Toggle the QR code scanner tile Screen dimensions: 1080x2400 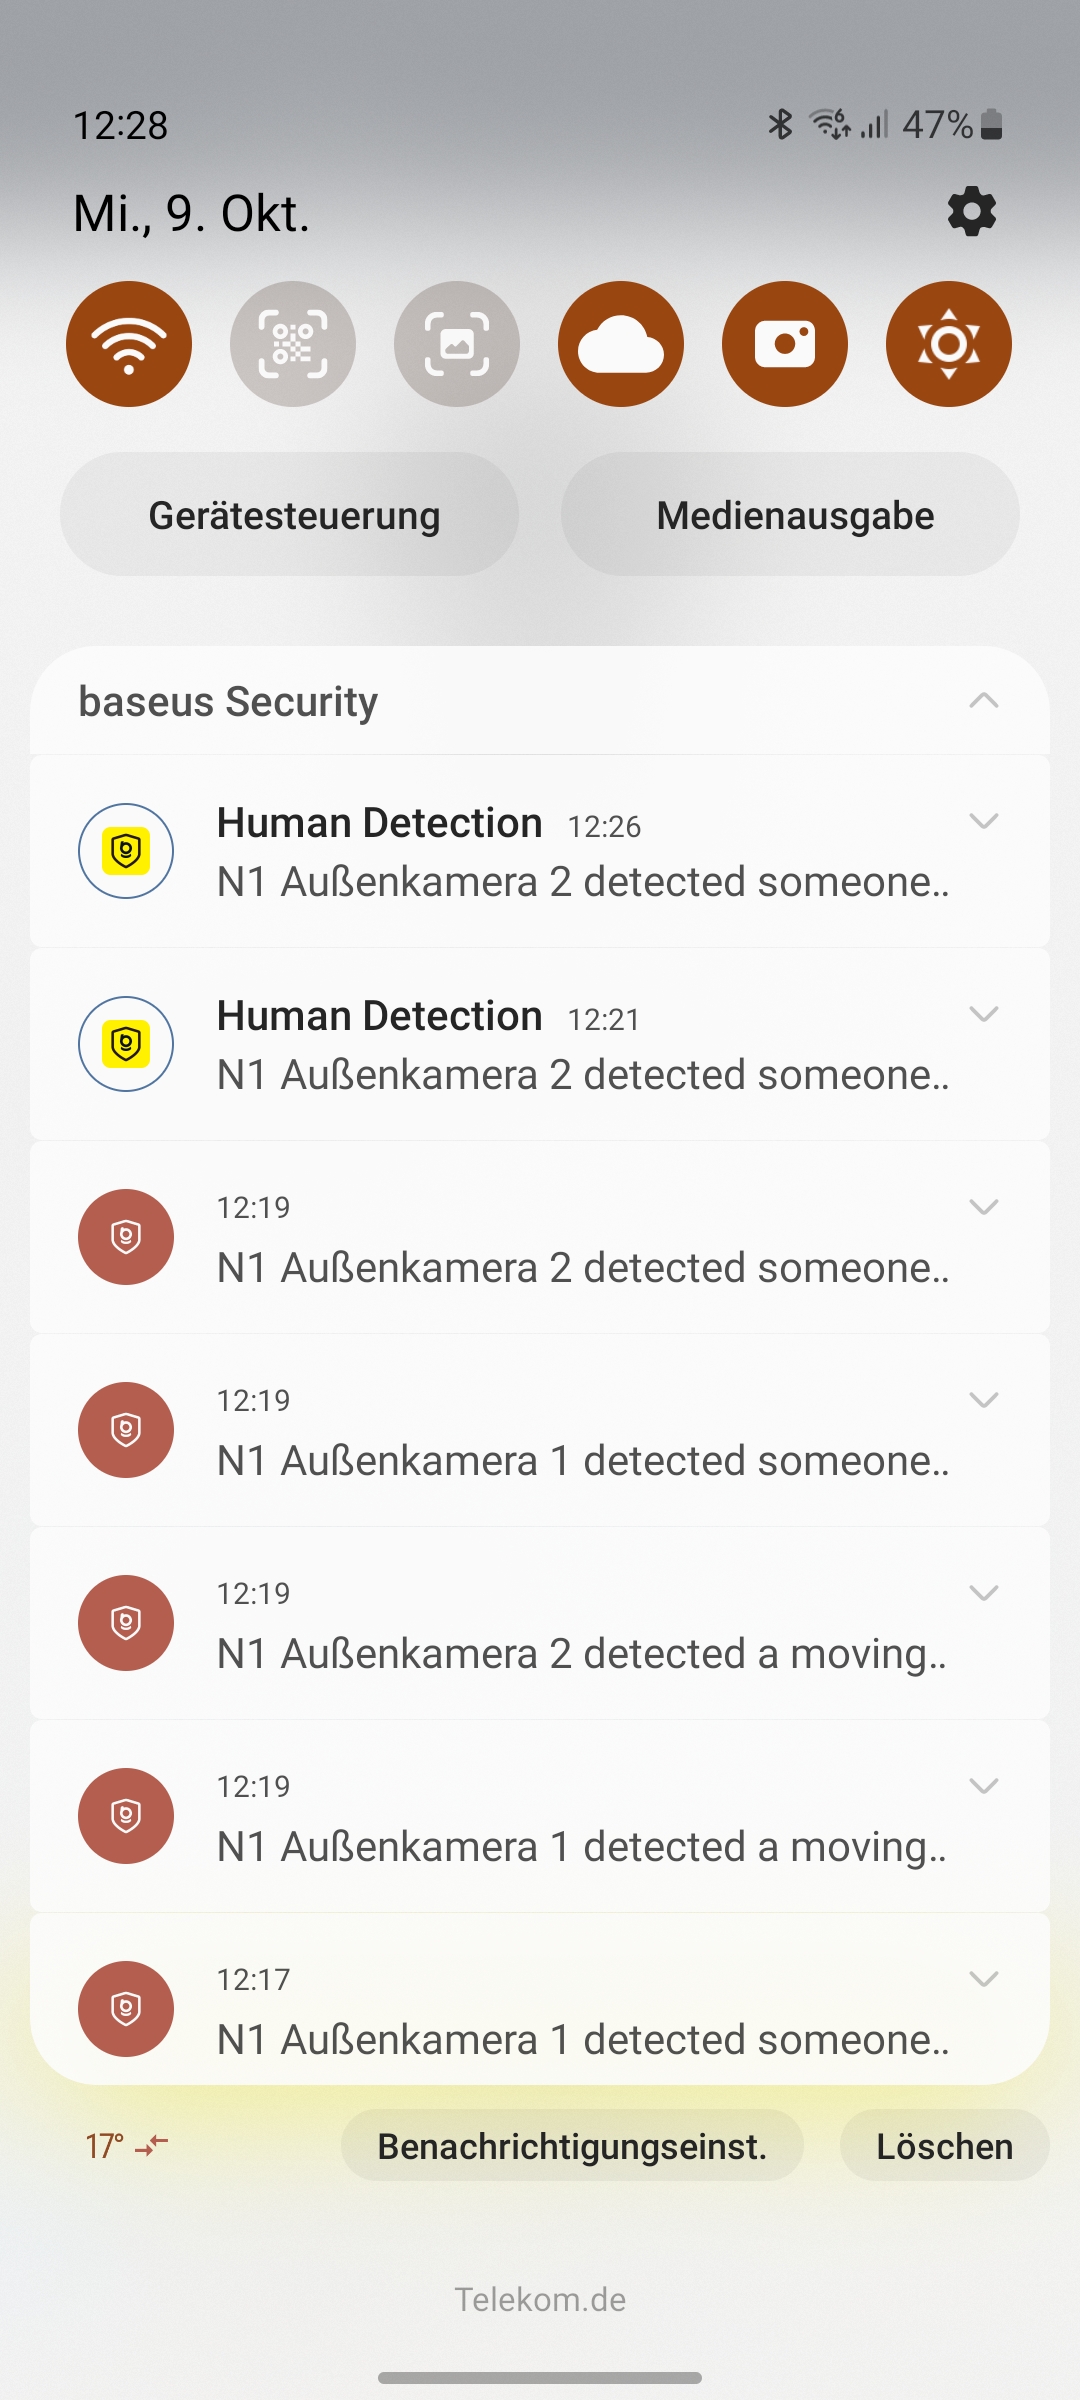coord(293,344)
